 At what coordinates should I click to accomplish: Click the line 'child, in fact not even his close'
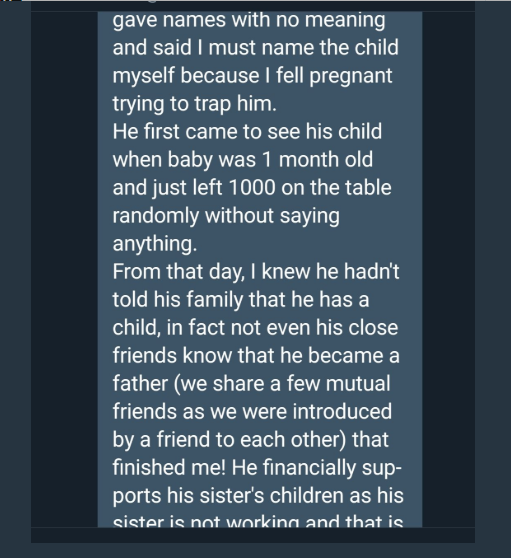click(255, 327)
